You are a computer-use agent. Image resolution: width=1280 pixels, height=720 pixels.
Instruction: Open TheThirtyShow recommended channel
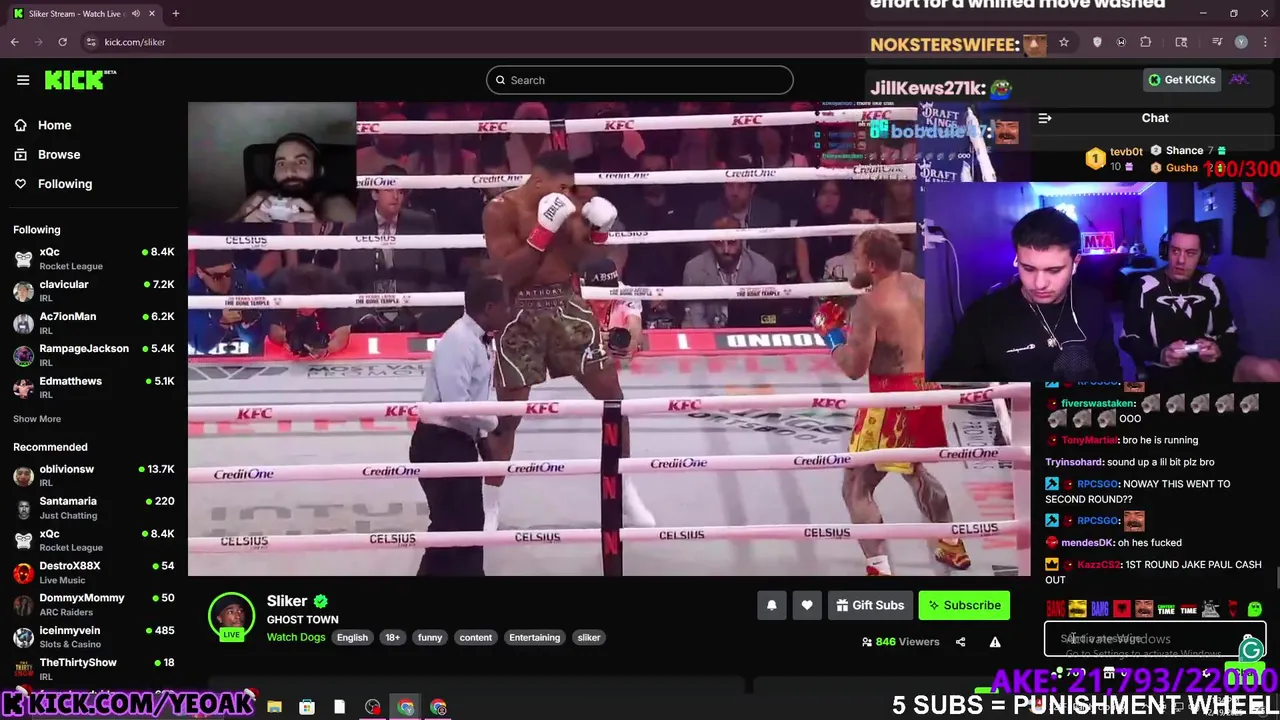click(94, 669)
